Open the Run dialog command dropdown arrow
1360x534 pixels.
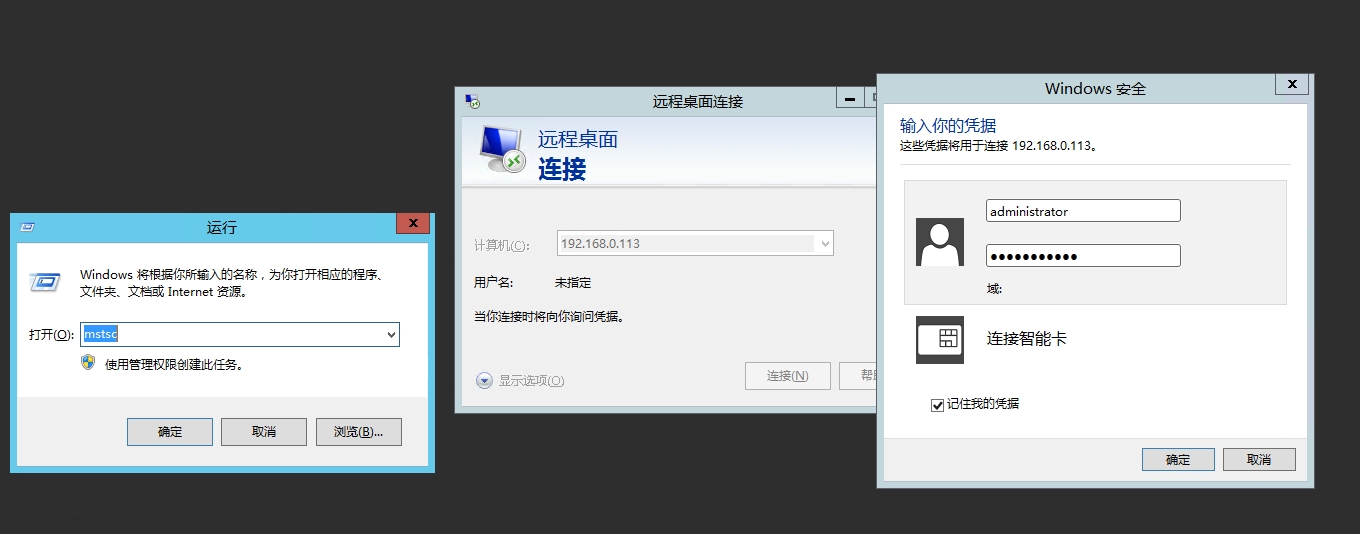[x=391, y=335]
